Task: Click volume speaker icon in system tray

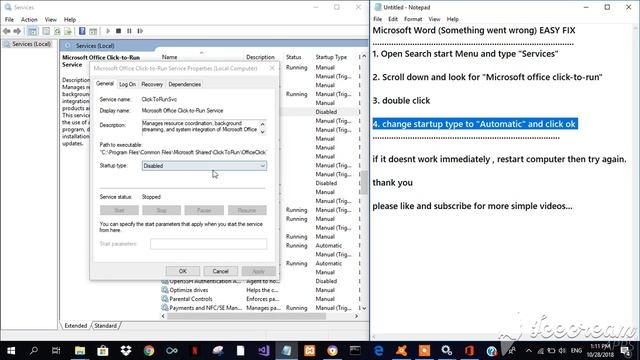Action: 562,351
